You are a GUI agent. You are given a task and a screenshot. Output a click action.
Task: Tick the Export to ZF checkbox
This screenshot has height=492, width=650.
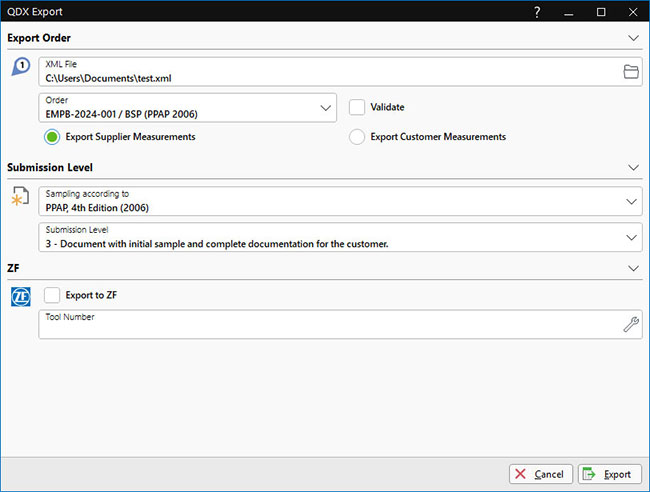tap(52, 294)
